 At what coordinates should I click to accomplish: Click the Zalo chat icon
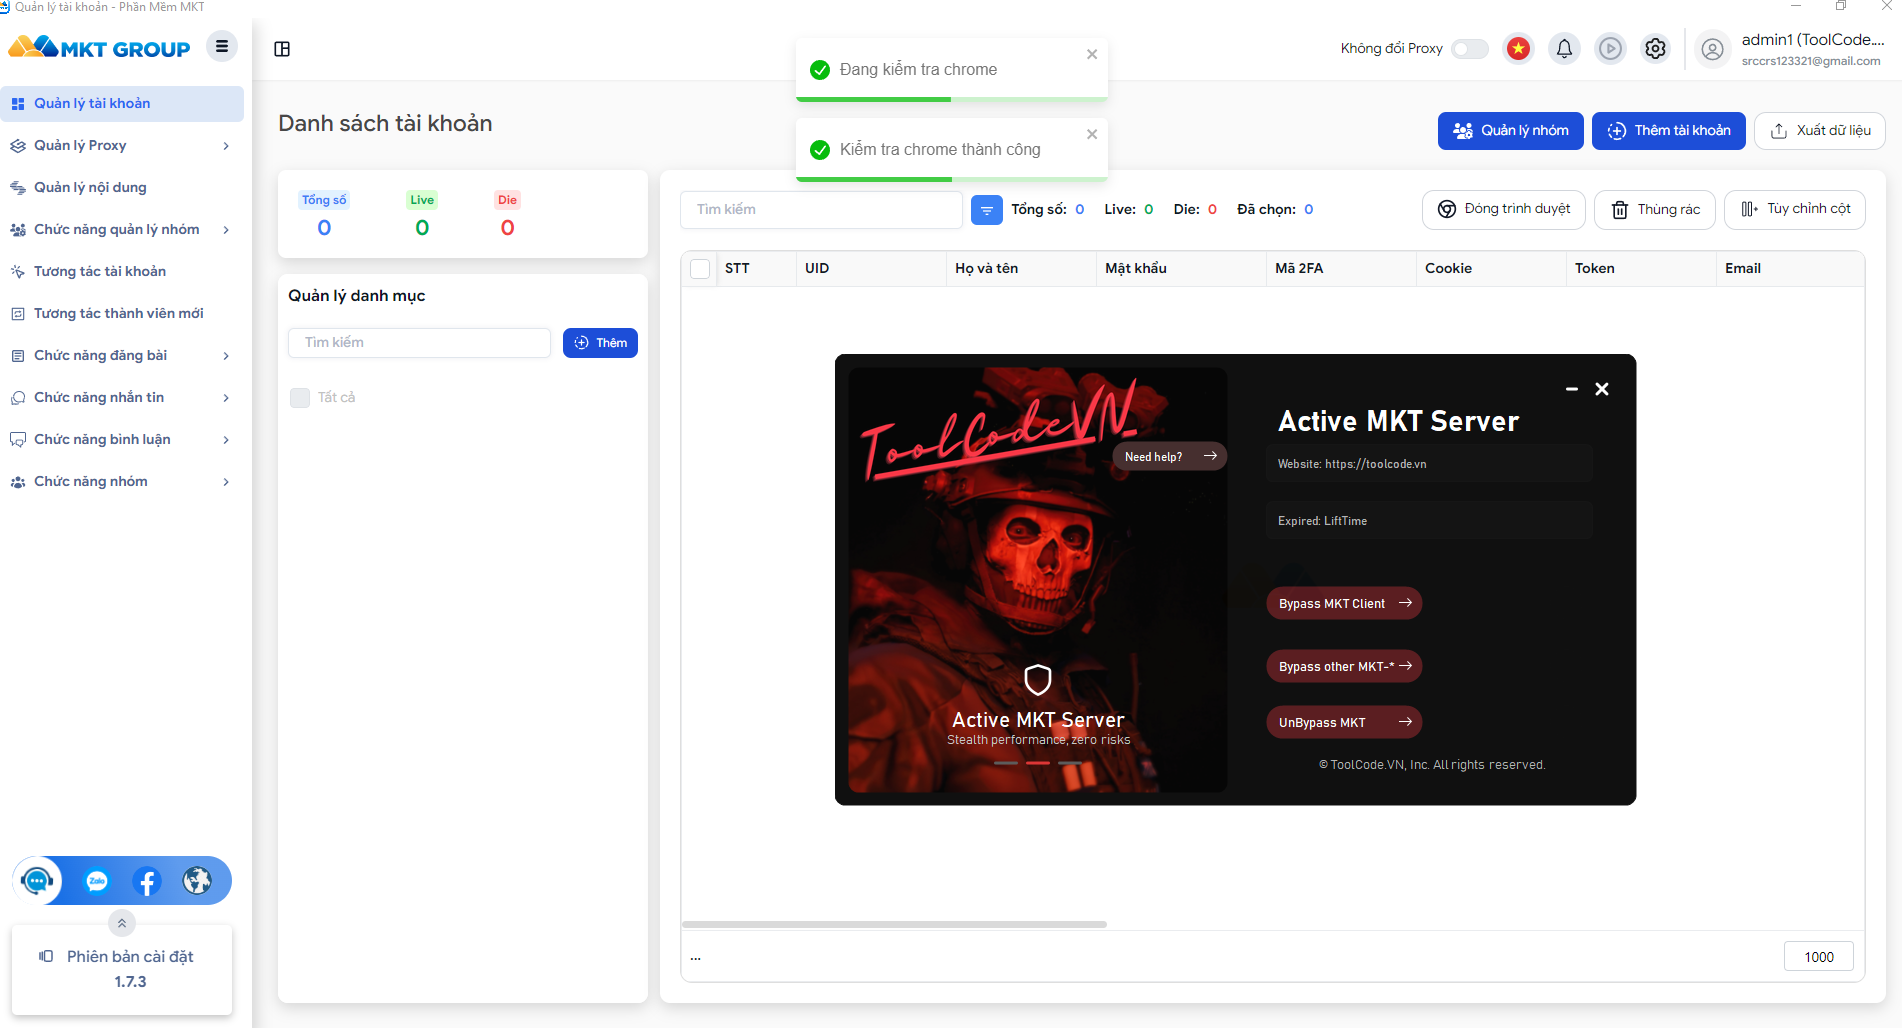tap(97, 881)
